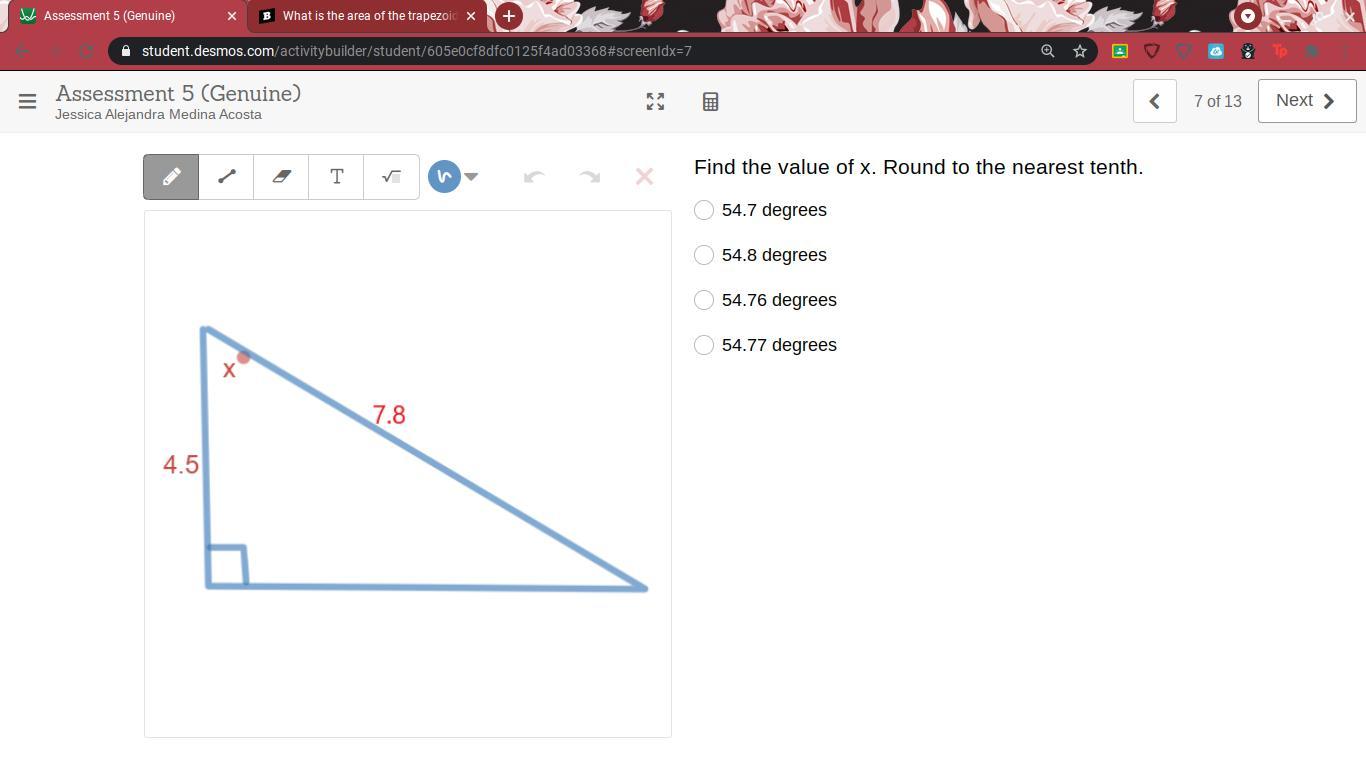Reload the page
1366x768 pixels.
87,51
